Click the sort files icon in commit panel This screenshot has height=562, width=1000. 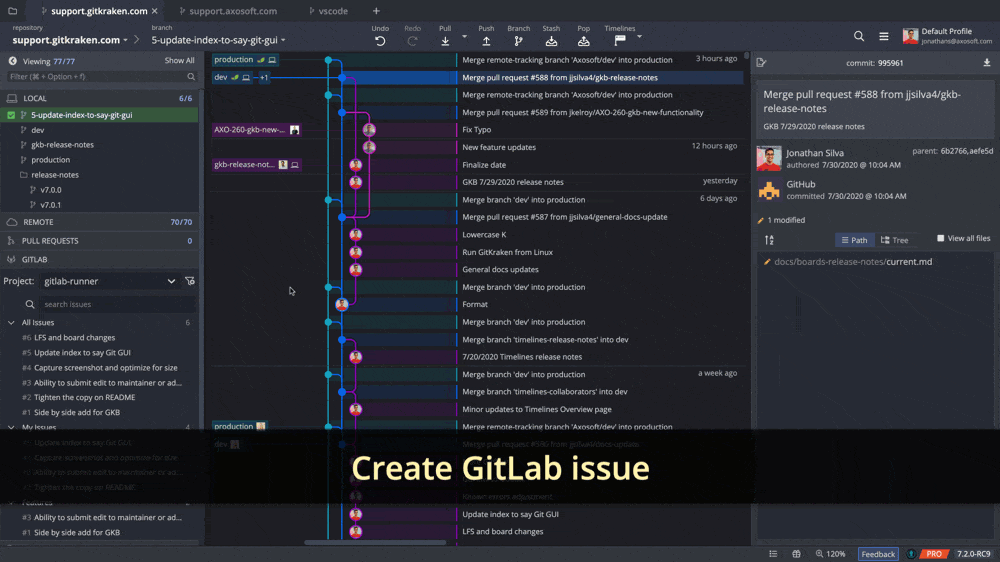pos(769,240)
